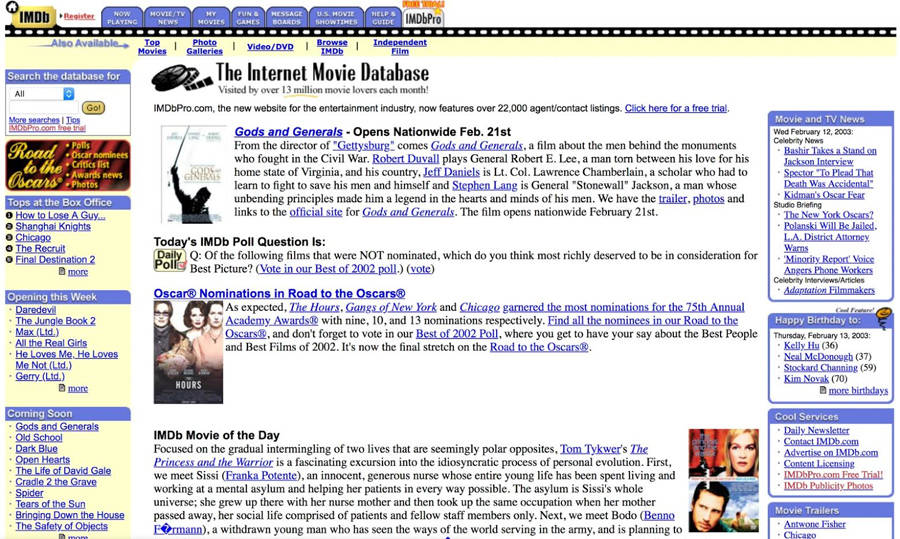Screen dimensions: 900x539
Task: Click the Tips link in search box
Action: click(73, 120)
